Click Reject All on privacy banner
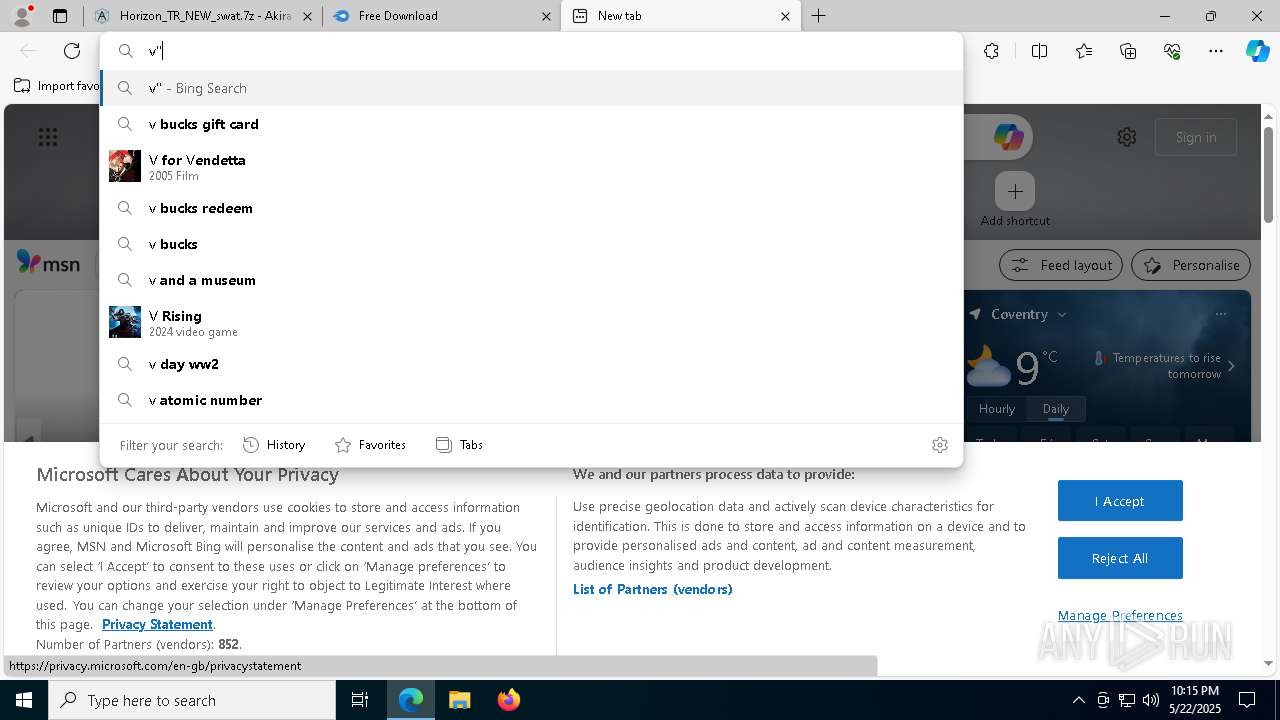Viewport: 1280px width, 720px height. [1120, 558]
